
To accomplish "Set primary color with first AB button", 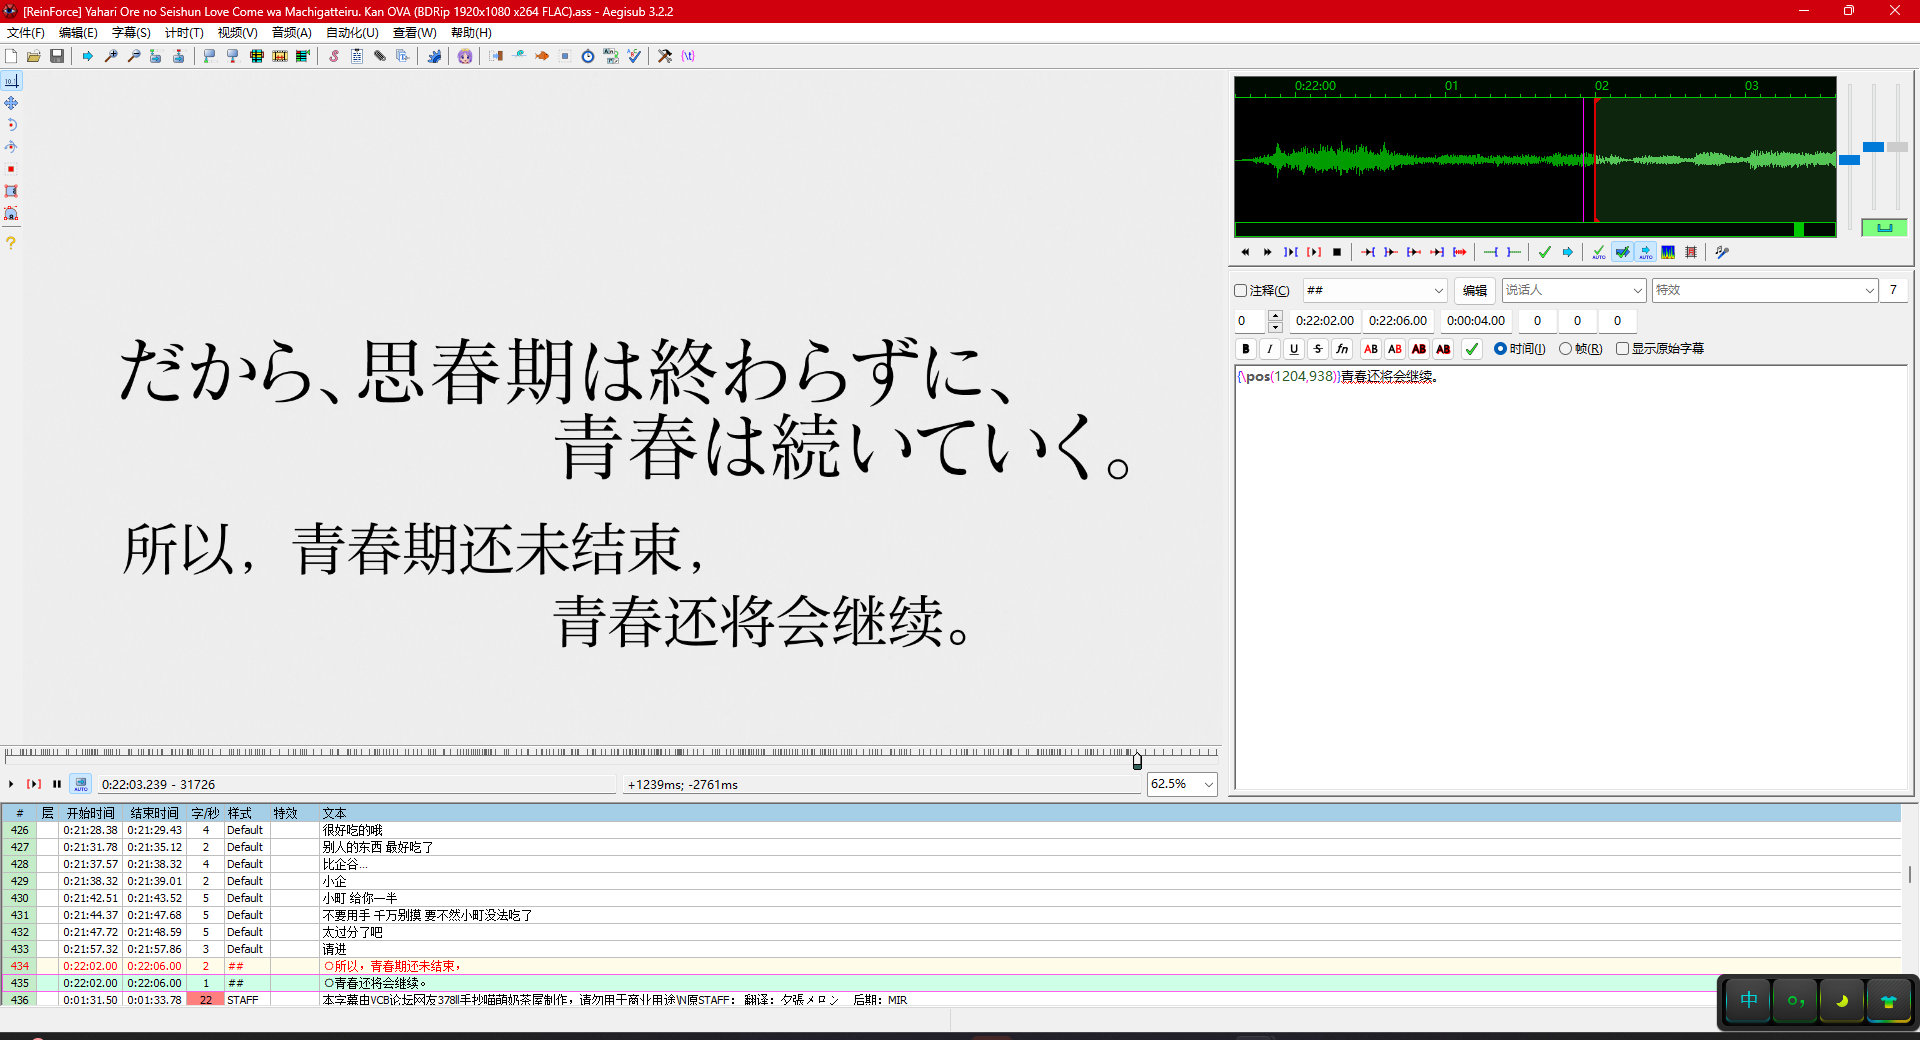I will coord(1371,349).
